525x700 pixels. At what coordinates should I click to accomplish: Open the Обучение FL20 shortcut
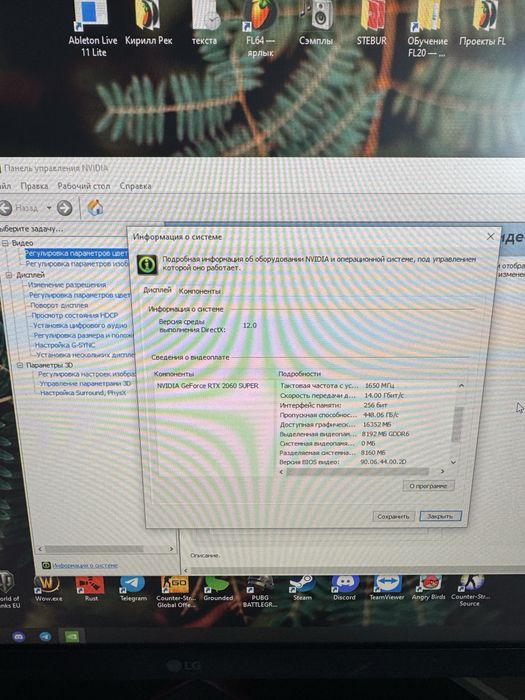[427, 29]
